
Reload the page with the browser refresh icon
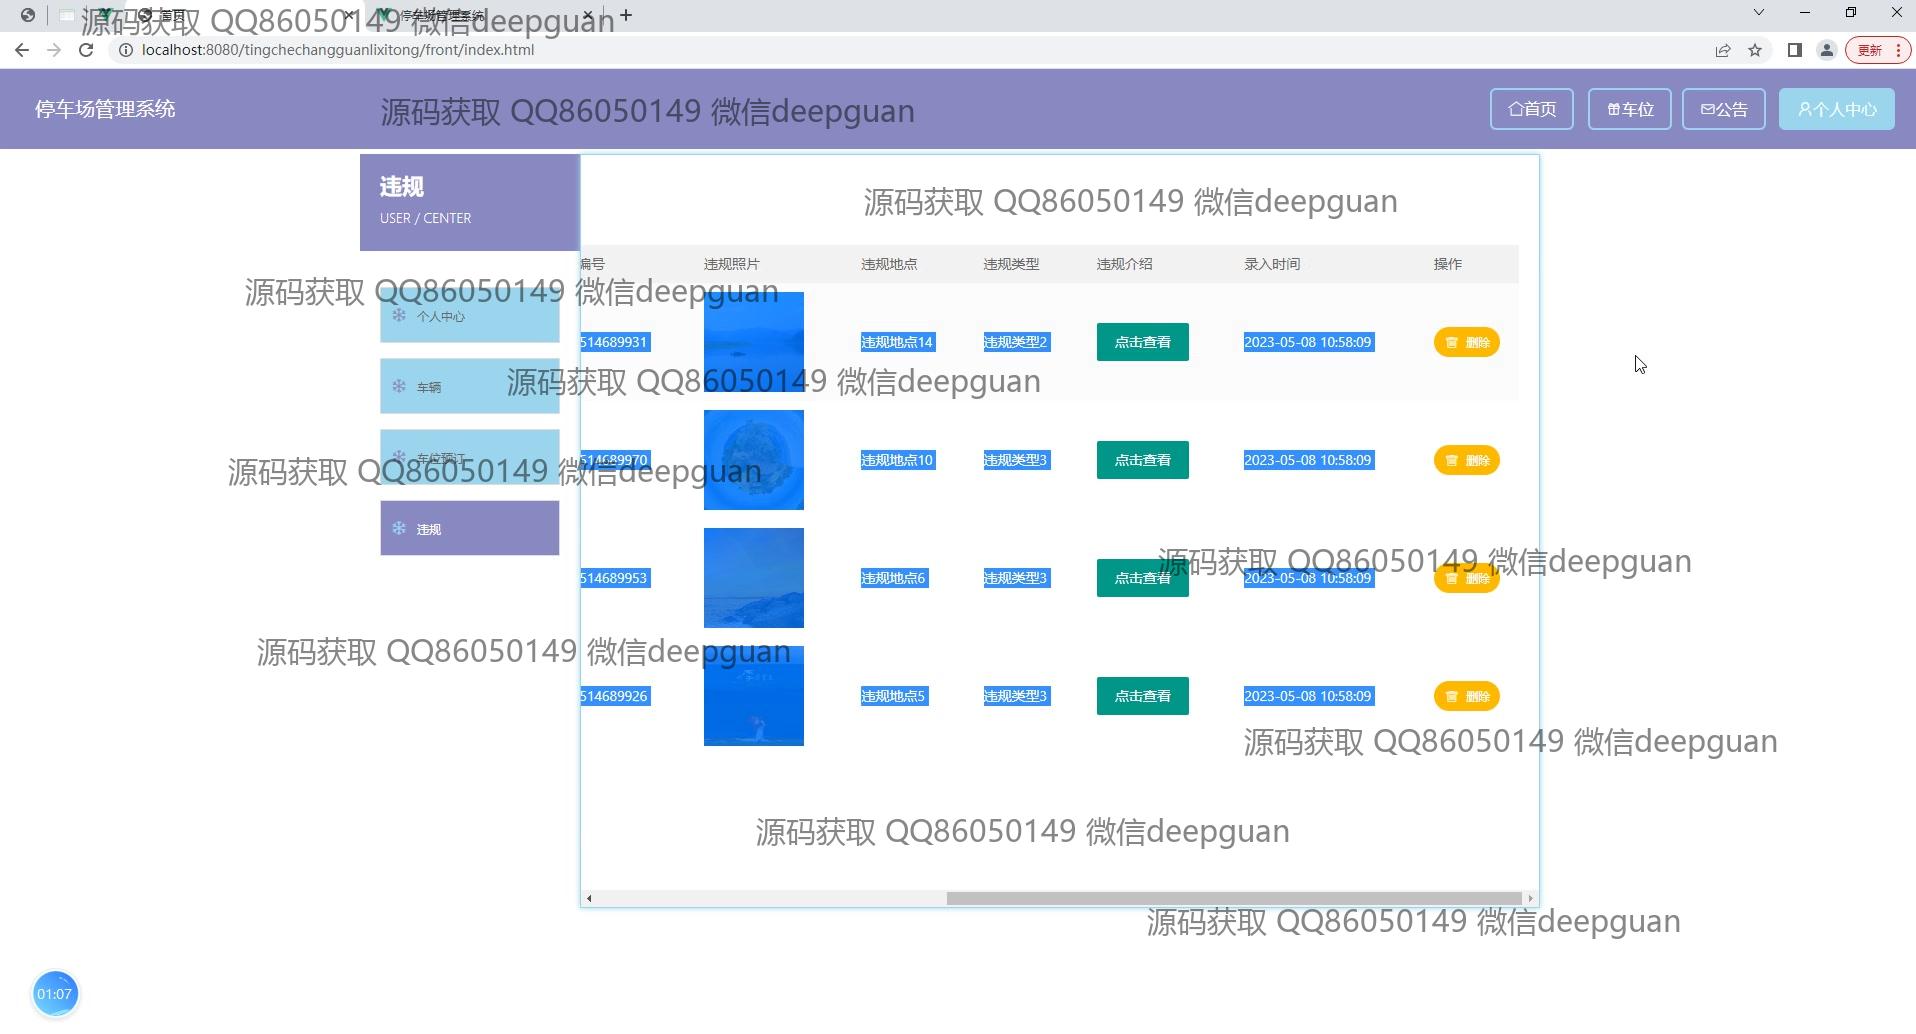pos(86,50)
